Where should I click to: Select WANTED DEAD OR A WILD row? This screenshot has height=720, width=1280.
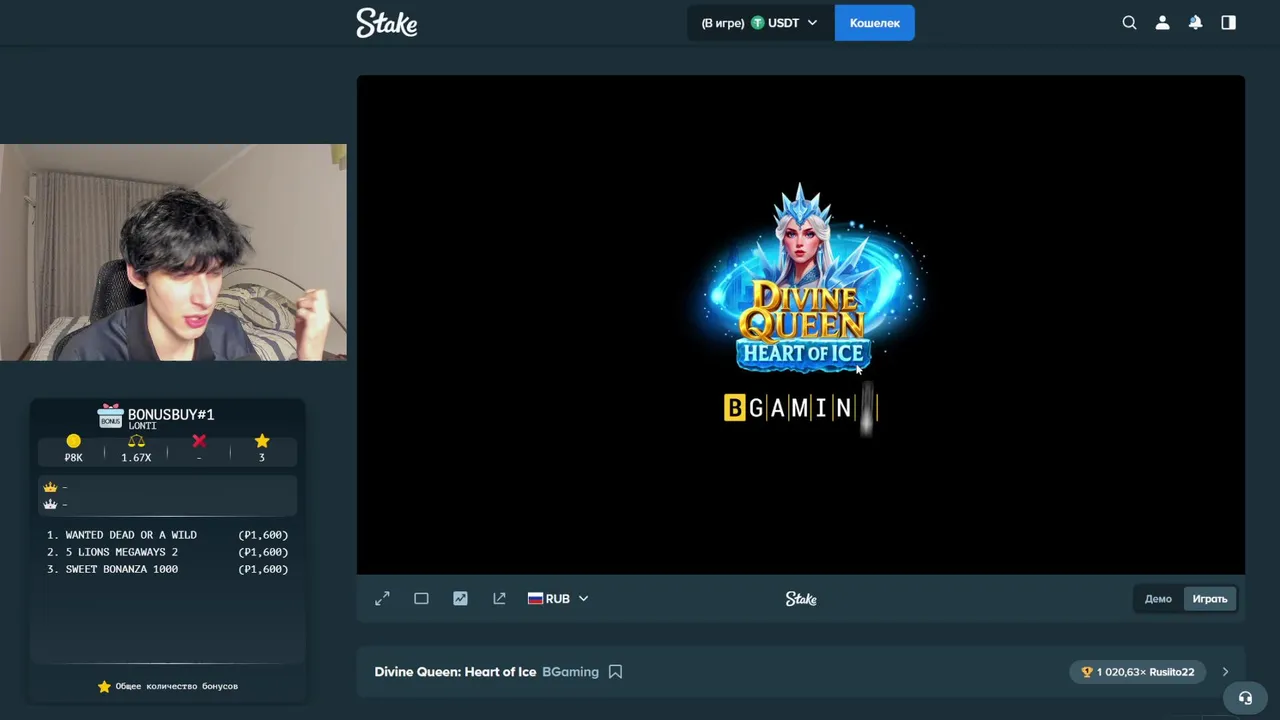click(x=167, y=535)
